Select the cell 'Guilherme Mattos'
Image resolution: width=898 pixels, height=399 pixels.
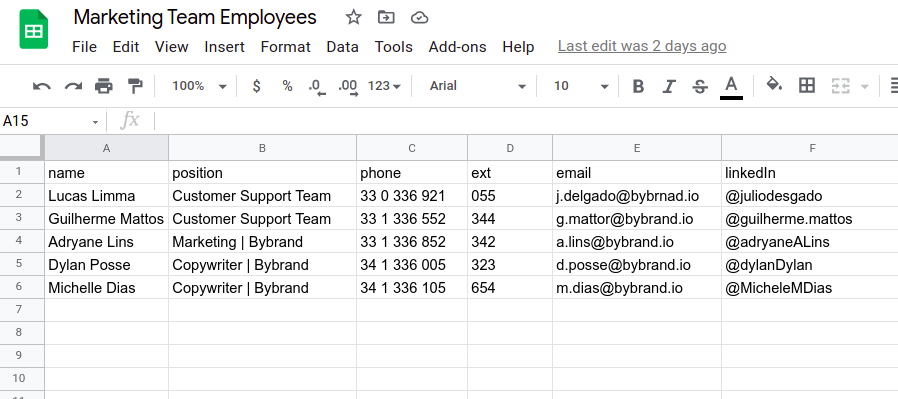[x=107, y=219]
